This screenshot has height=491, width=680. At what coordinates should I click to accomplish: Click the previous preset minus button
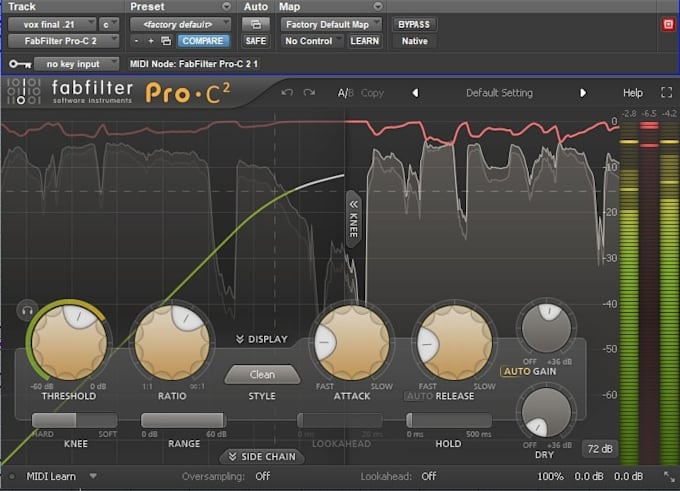point(136,41)
